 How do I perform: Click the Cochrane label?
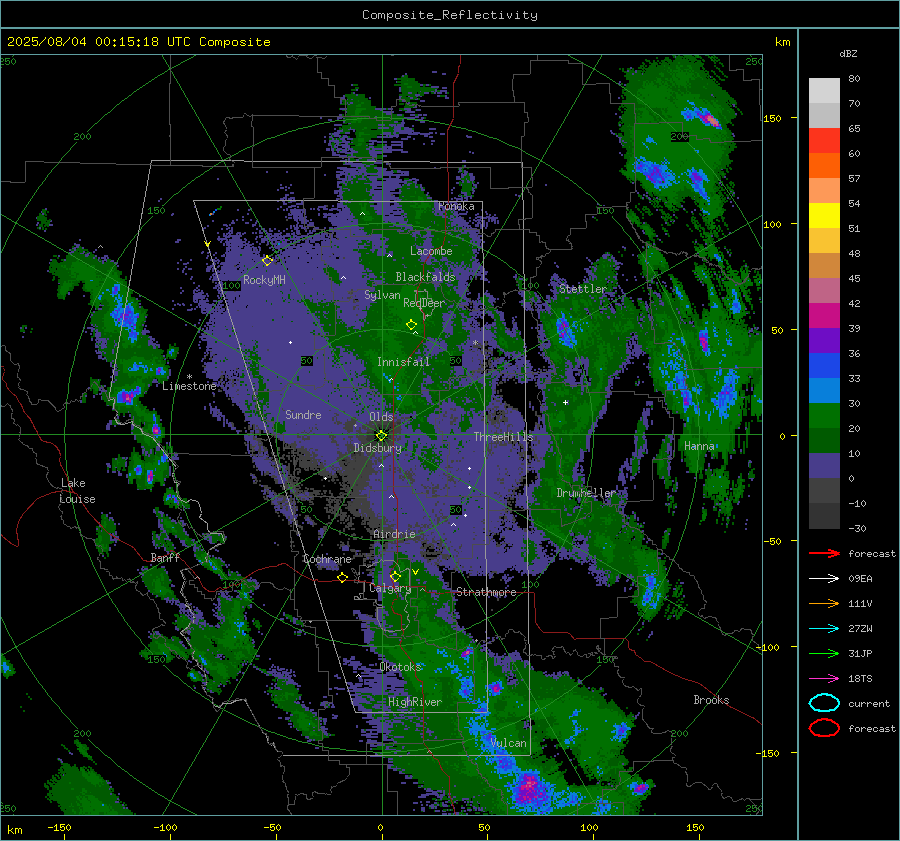click(327, 559)
